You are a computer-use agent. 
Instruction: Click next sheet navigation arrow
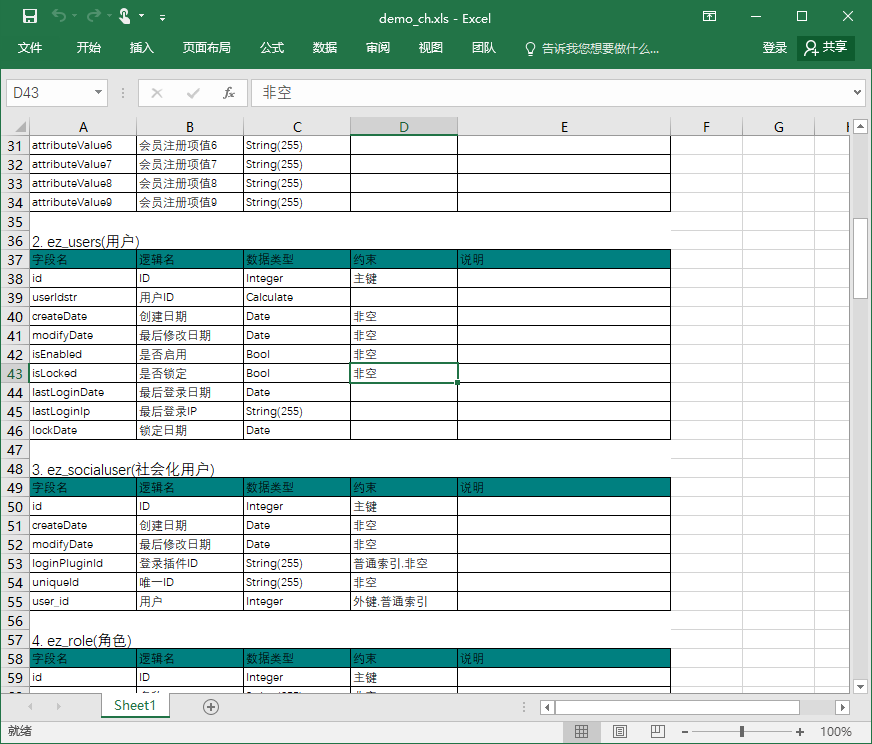(58, 707)
